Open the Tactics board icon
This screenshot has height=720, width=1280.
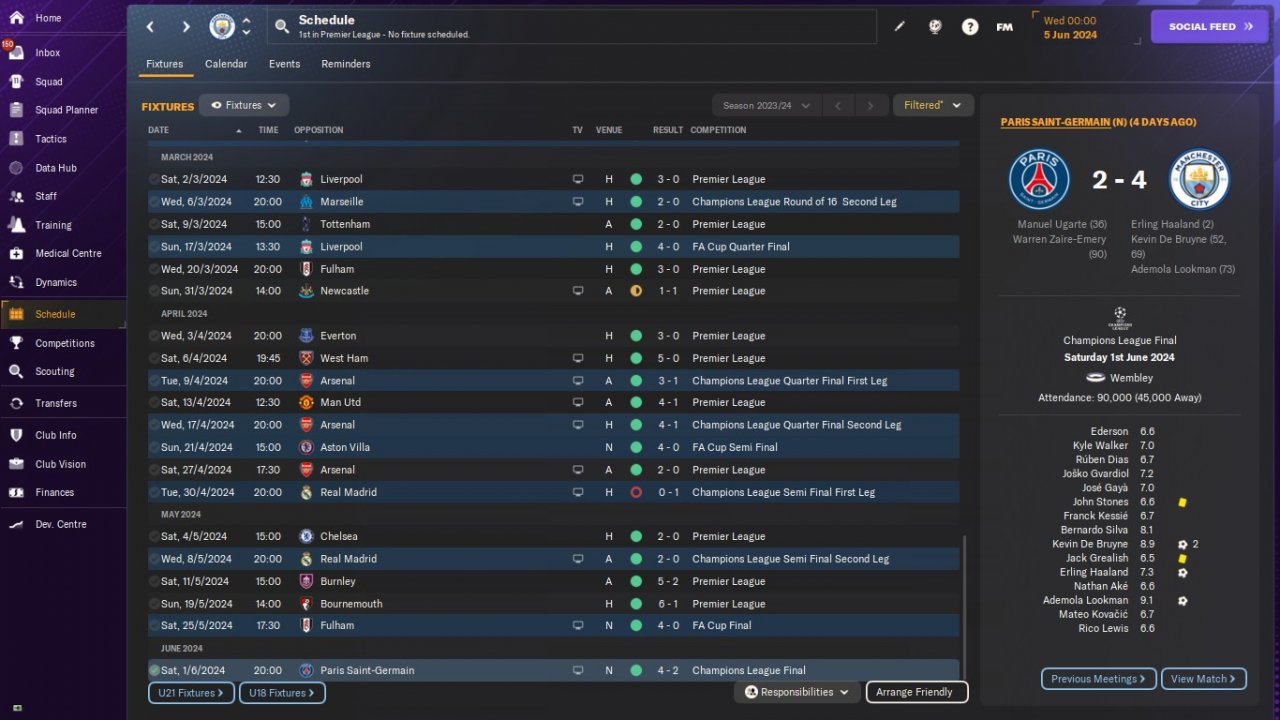click(16, 139)
